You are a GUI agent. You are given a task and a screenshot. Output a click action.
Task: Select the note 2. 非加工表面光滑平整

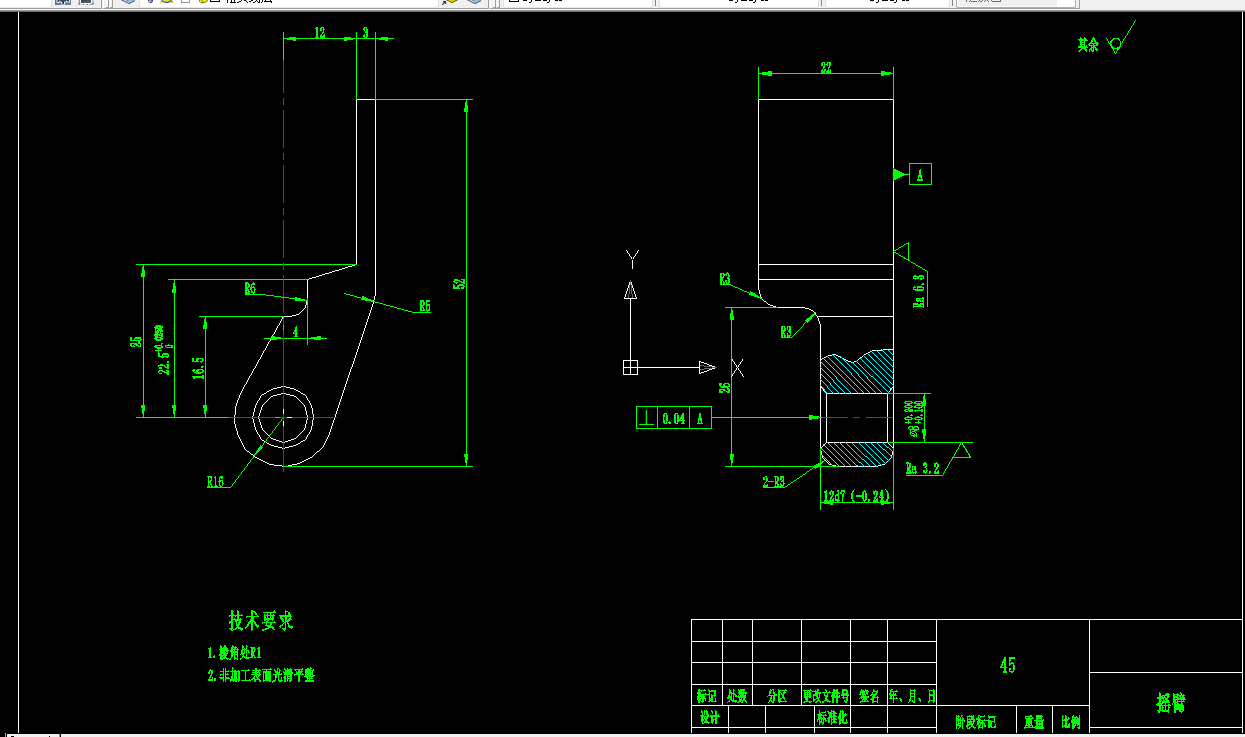point(261,676)
